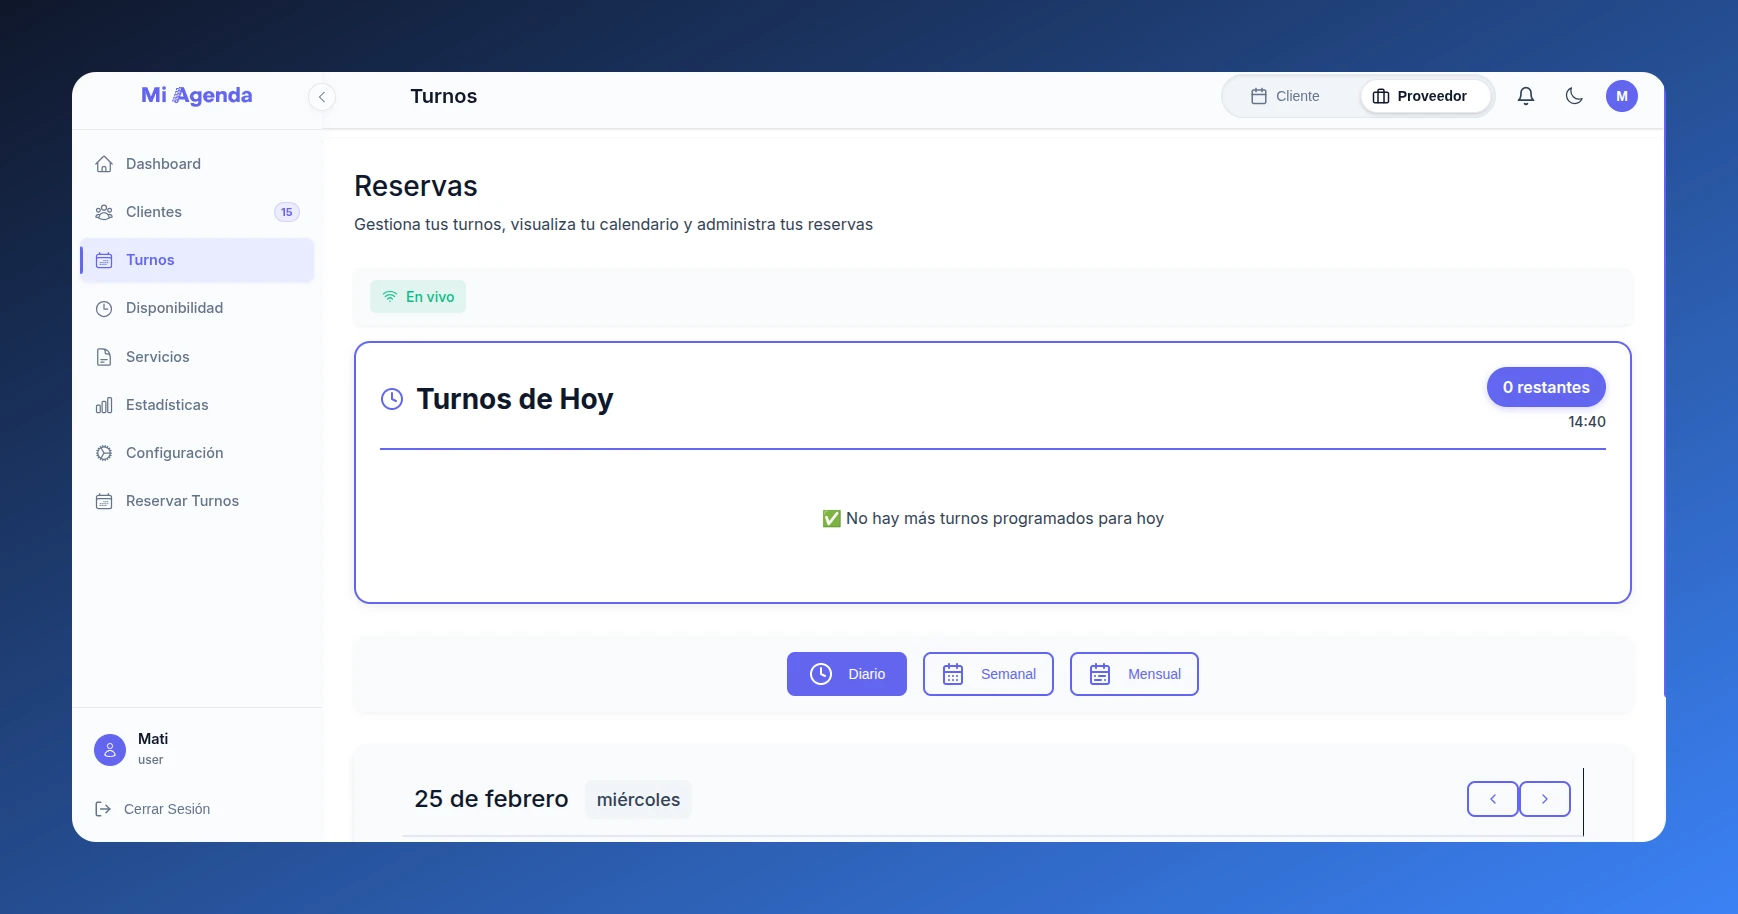Switch to Cliente mode
This screenshot has width=1738, height=914.
click(x=1286, y=96)
